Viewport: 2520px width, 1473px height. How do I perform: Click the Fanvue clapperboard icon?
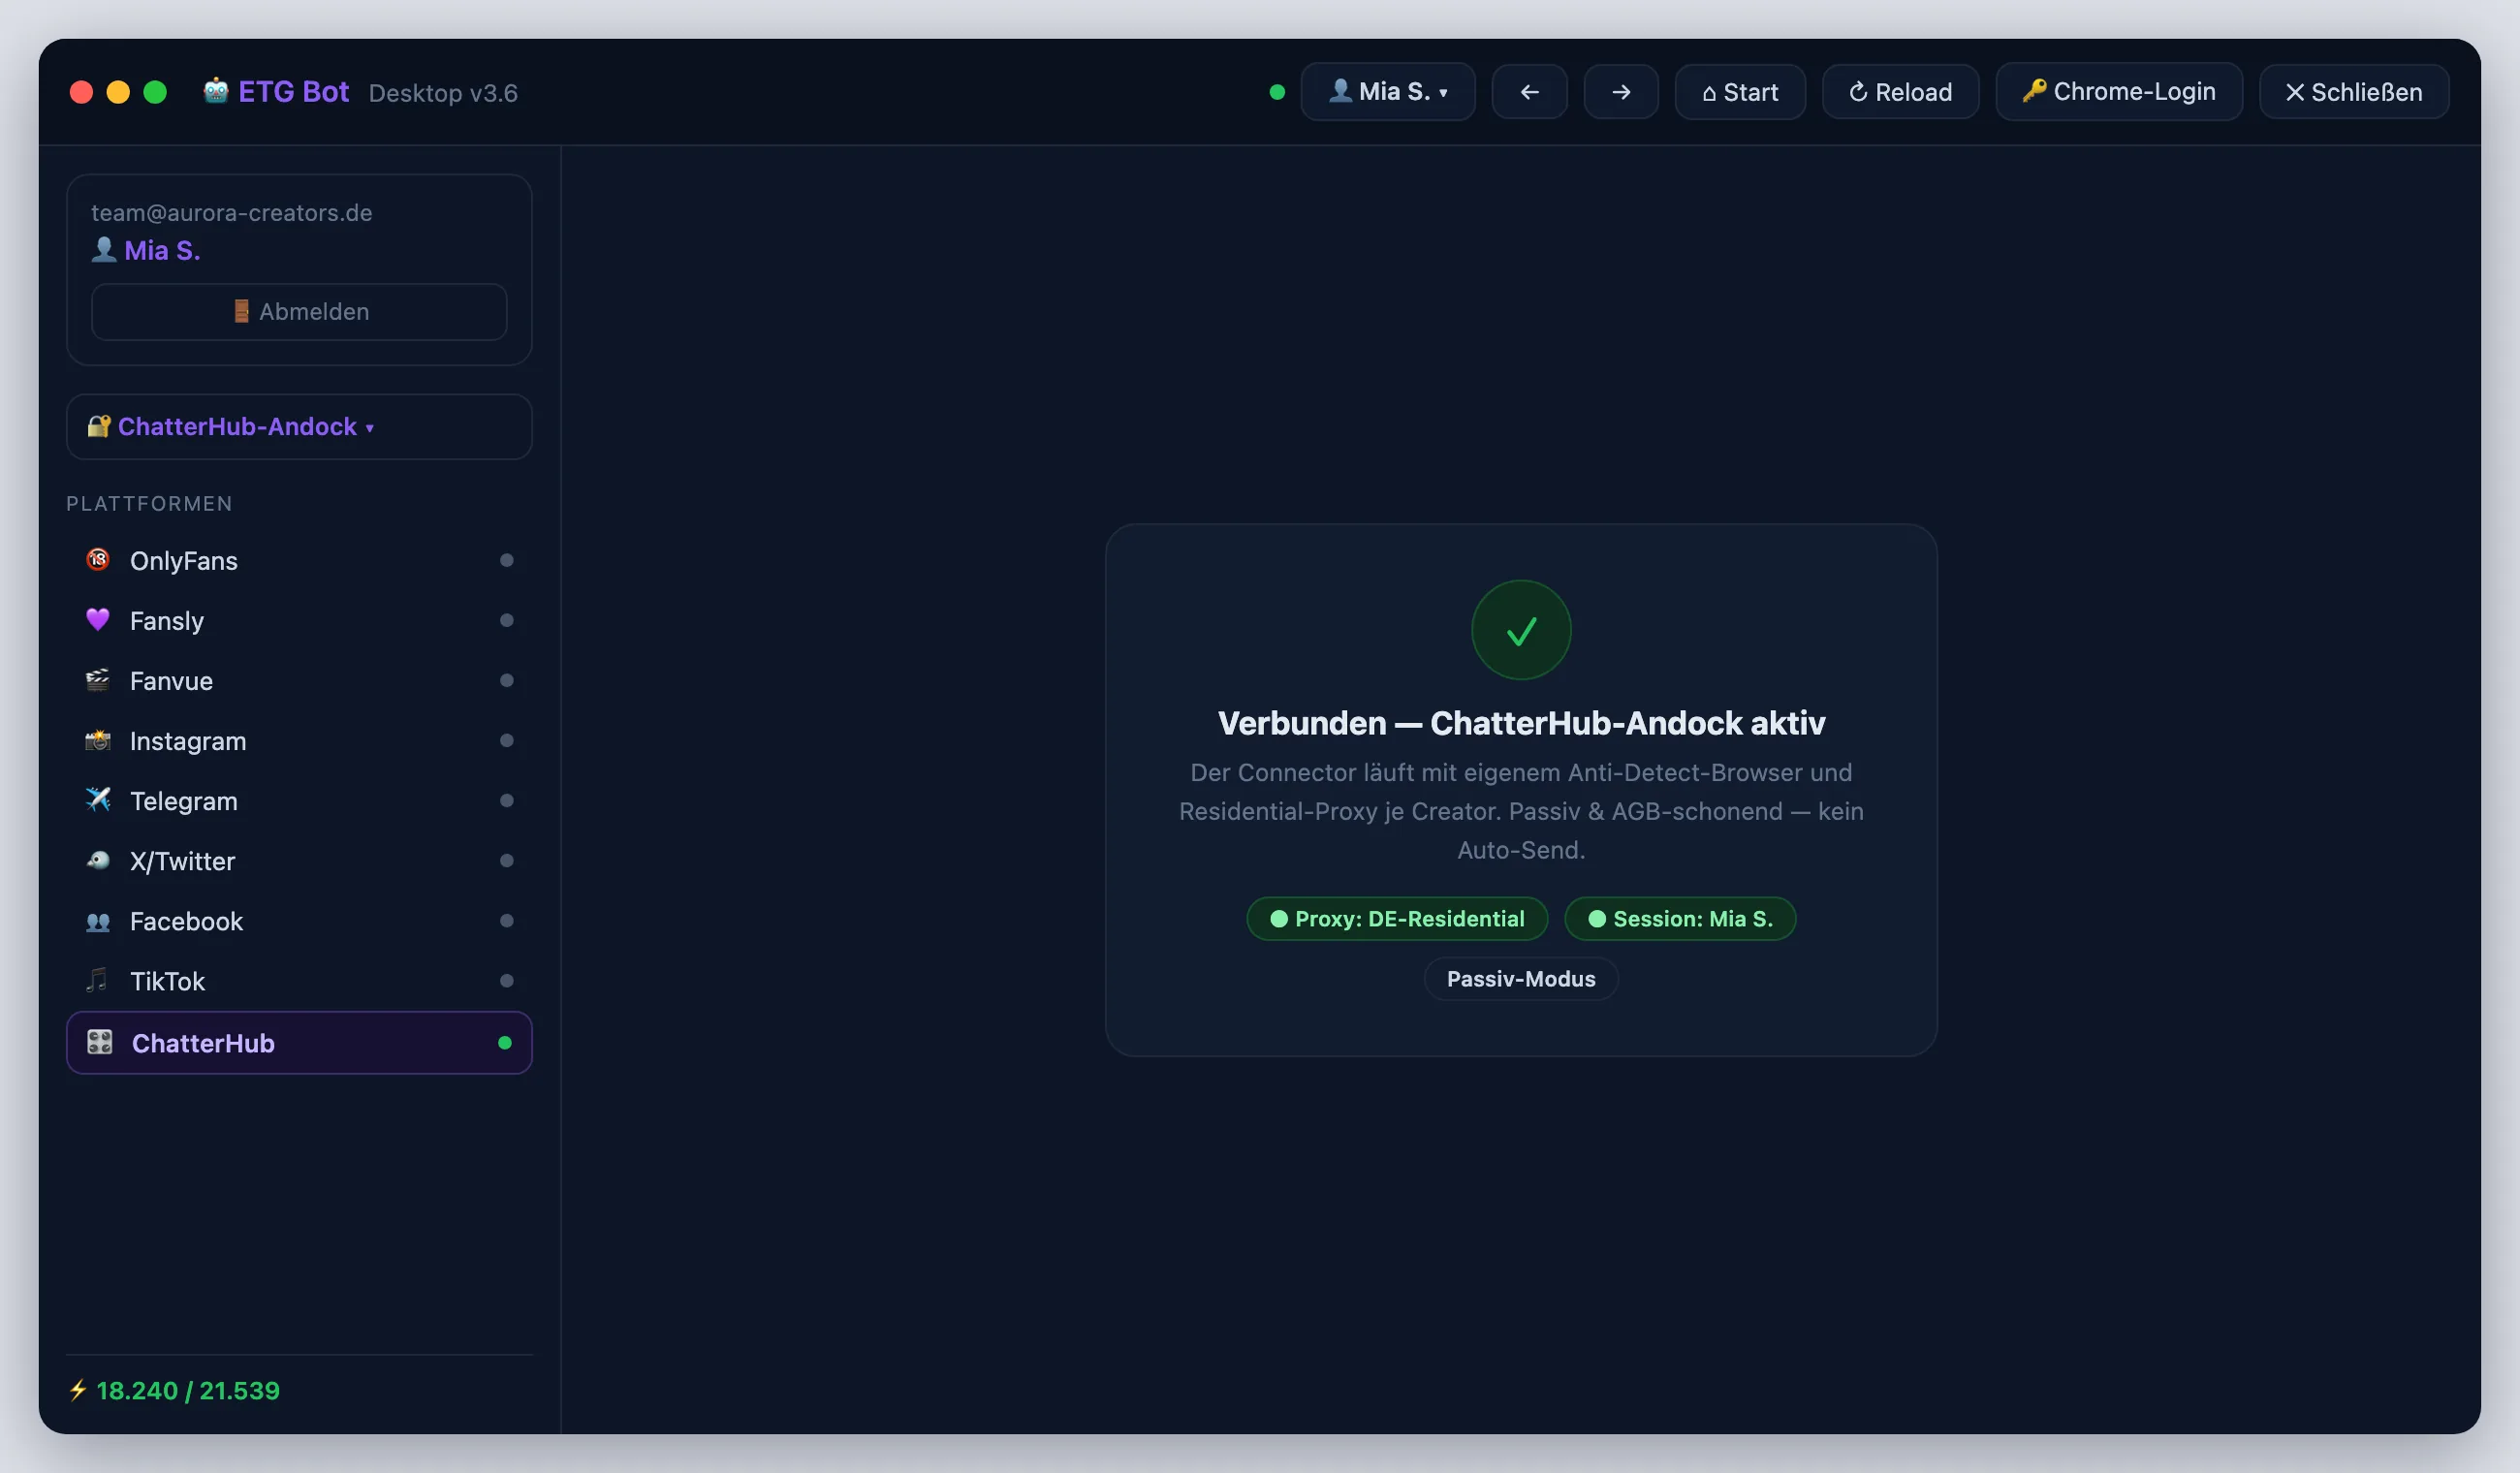coord(98,679)
